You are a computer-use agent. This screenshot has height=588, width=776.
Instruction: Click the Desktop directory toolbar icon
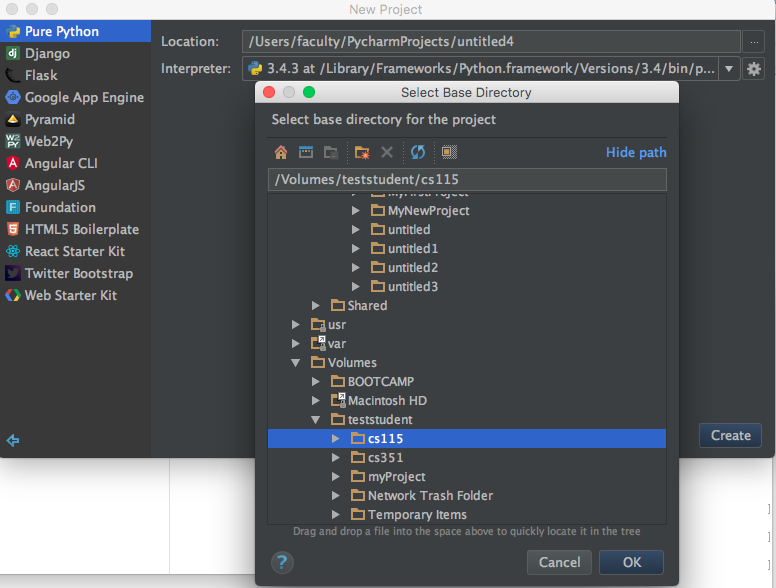[x=306, y=152]
